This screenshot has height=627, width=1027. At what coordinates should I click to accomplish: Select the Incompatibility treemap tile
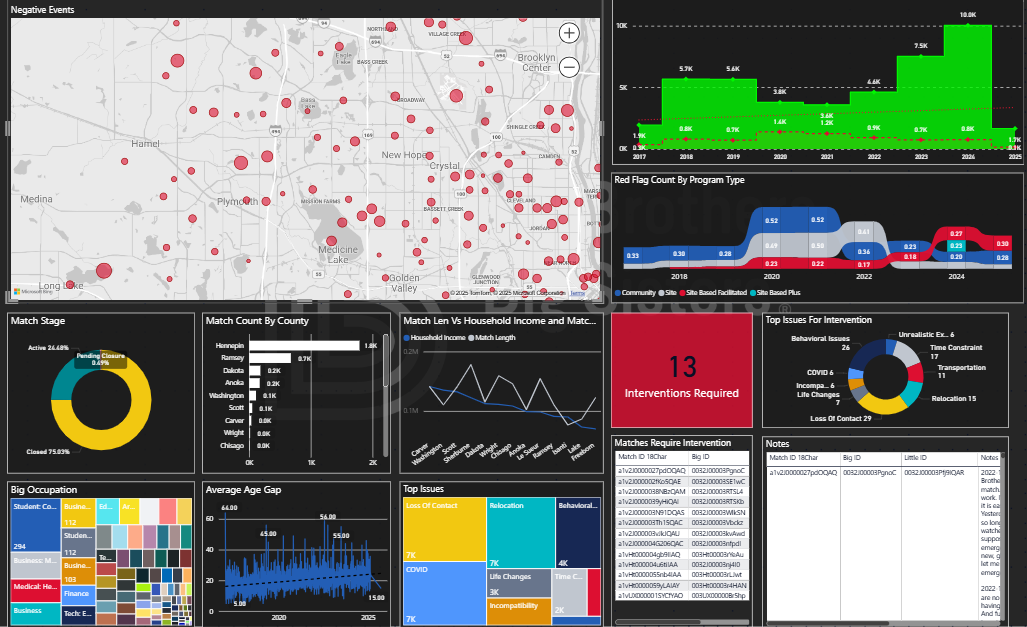pyautogui.click(x=519, y=611)
